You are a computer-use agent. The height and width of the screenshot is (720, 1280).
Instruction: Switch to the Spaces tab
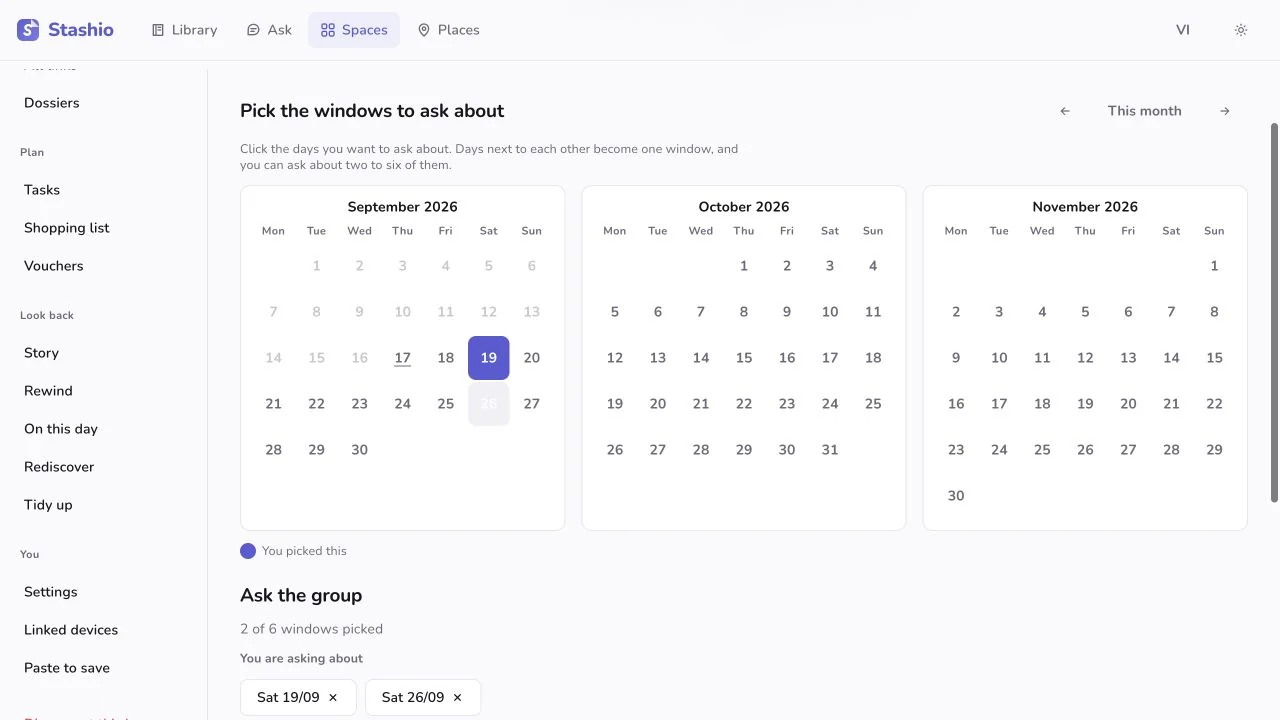coord(354,30)
